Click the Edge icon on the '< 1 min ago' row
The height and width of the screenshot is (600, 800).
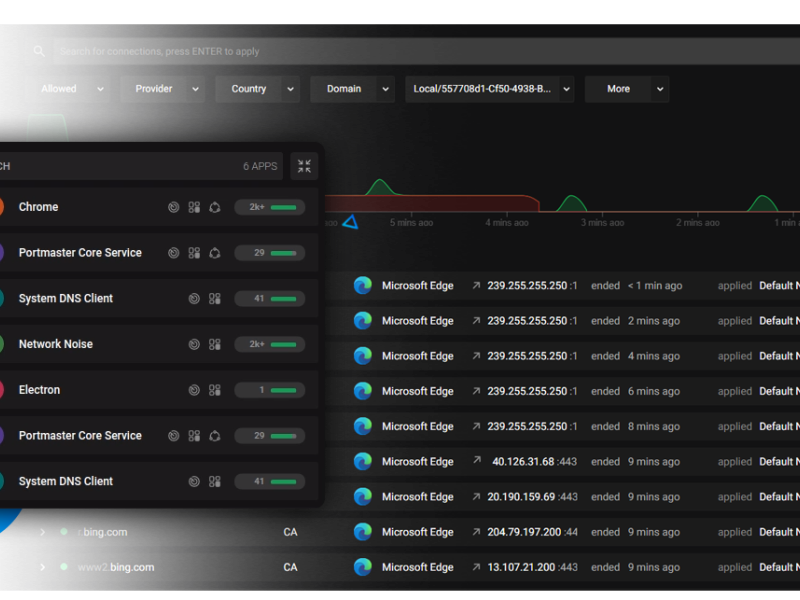click(363, 285)
